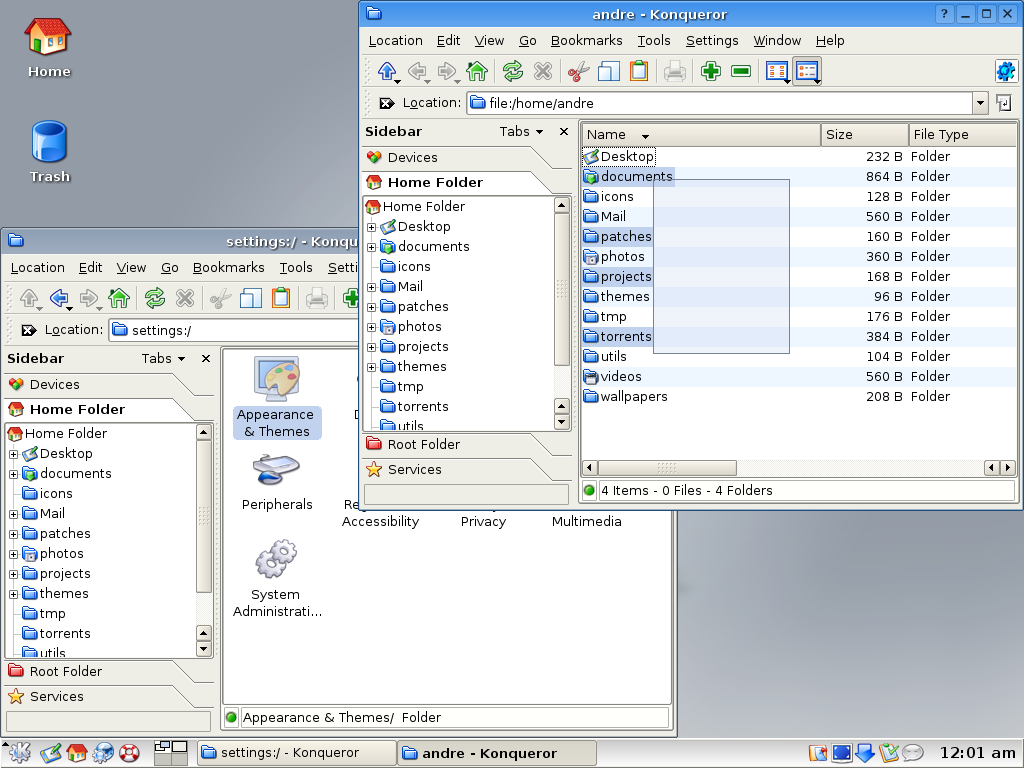This screenshot has width=1024, height=768.
Task: Click Cut scissors in andre Konqueror toolbar
Action: pos(579,71)
